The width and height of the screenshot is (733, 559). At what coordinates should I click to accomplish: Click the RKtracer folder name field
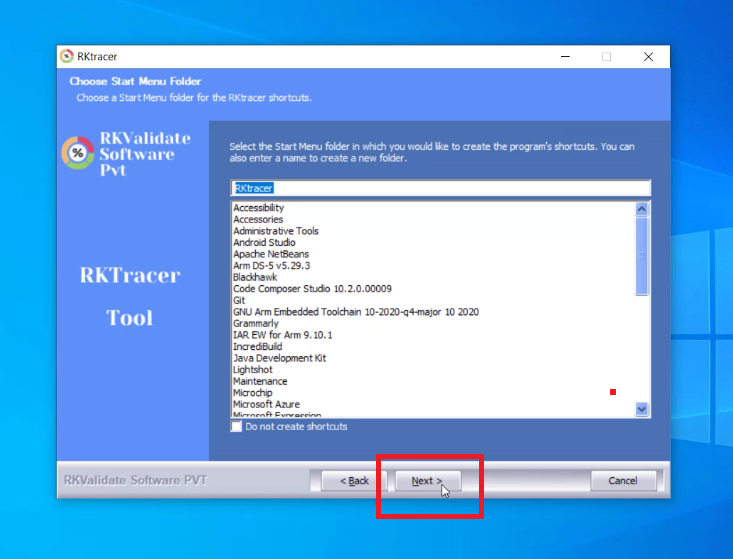point(440,188)
